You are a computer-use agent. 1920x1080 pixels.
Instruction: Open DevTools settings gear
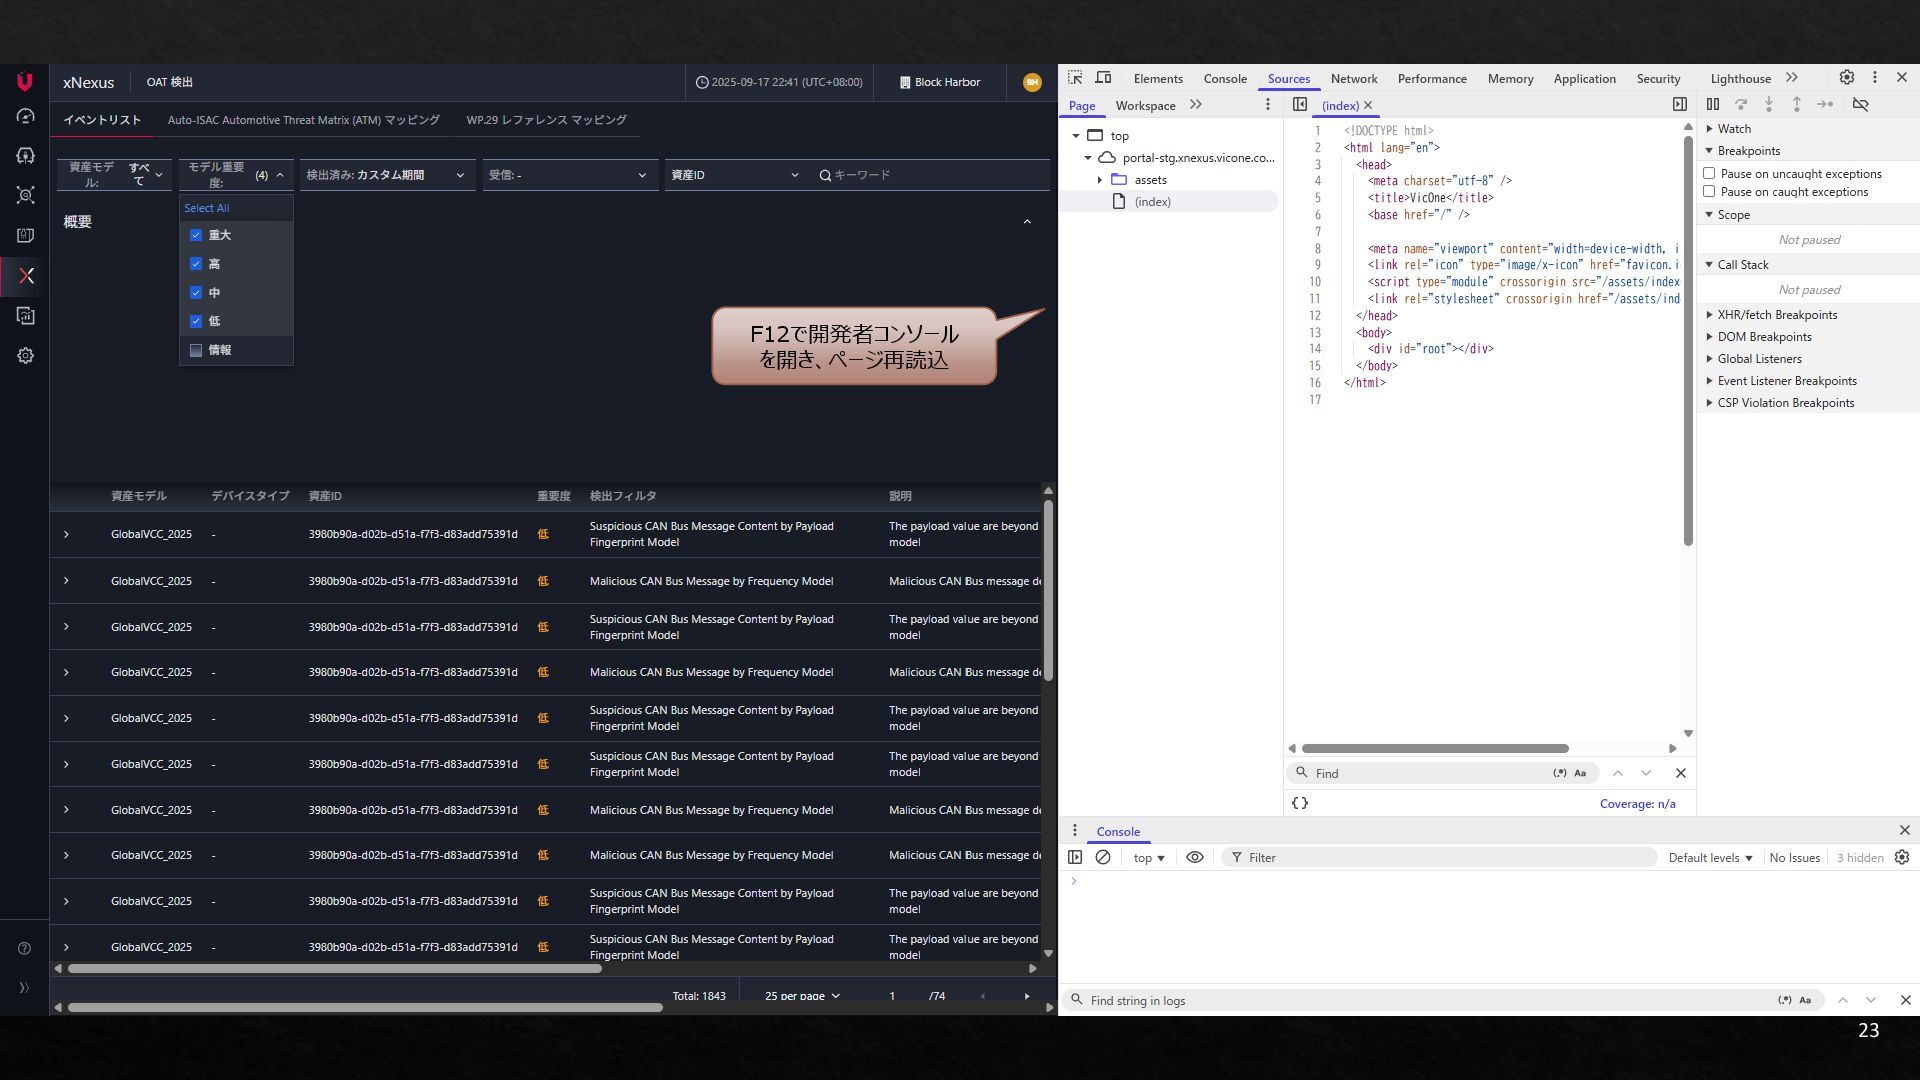pos(1846,78)
